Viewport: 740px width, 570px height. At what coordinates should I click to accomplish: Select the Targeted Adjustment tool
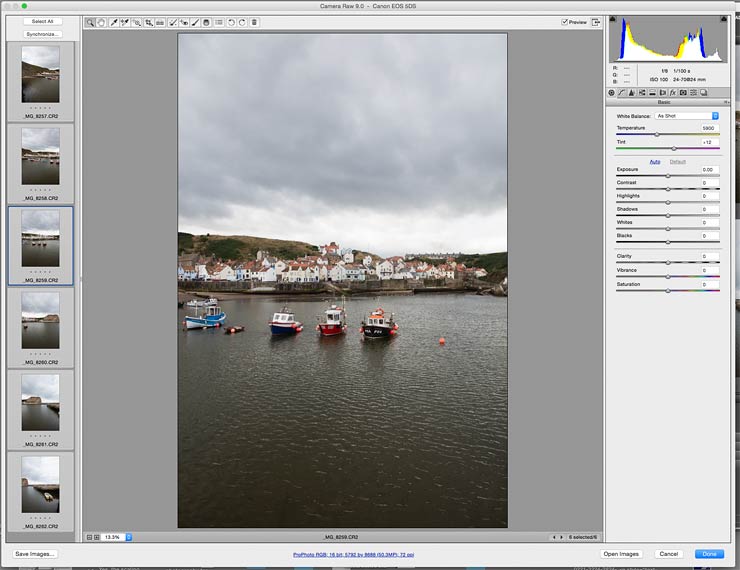click(x=136, y=22)
